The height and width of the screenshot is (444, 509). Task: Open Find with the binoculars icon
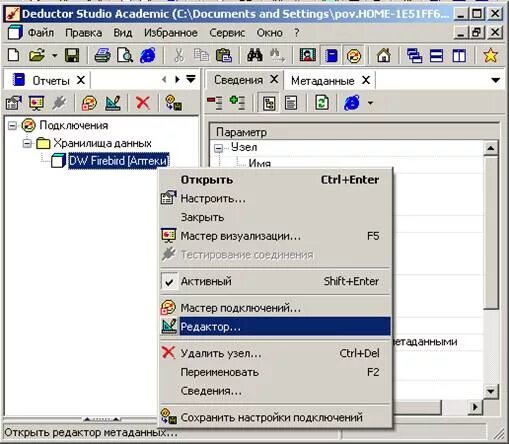pos(255,55)
